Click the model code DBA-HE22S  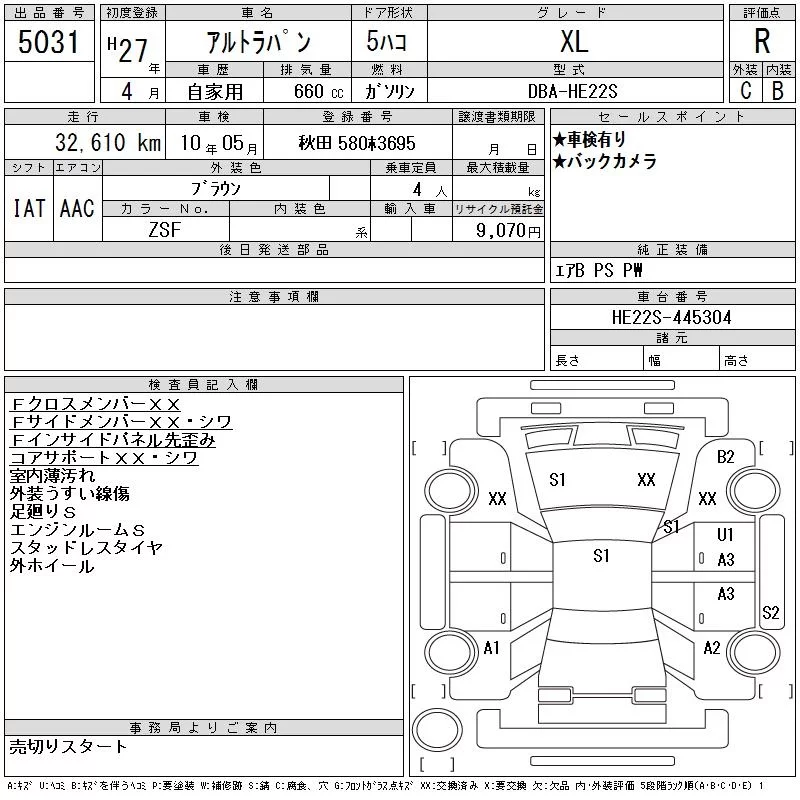point(572,91)
